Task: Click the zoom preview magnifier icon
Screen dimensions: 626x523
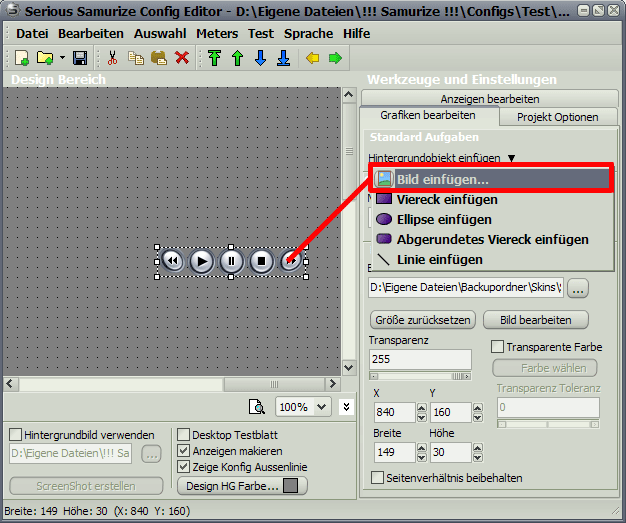Action: pyautogui.click(x=256, y=407)
